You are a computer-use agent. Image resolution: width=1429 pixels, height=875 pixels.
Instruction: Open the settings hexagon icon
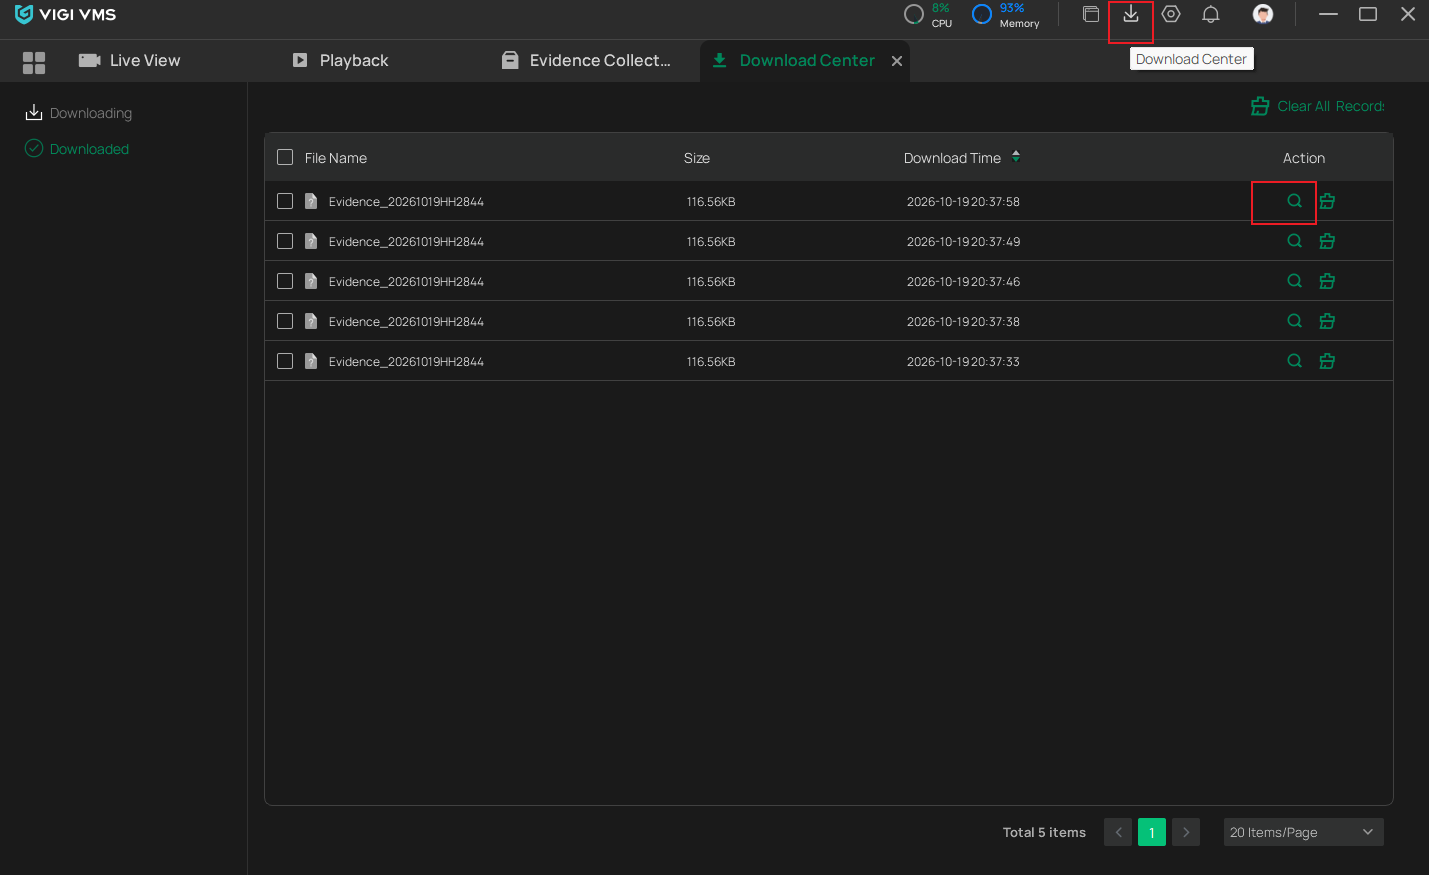tap(1171, 14)
